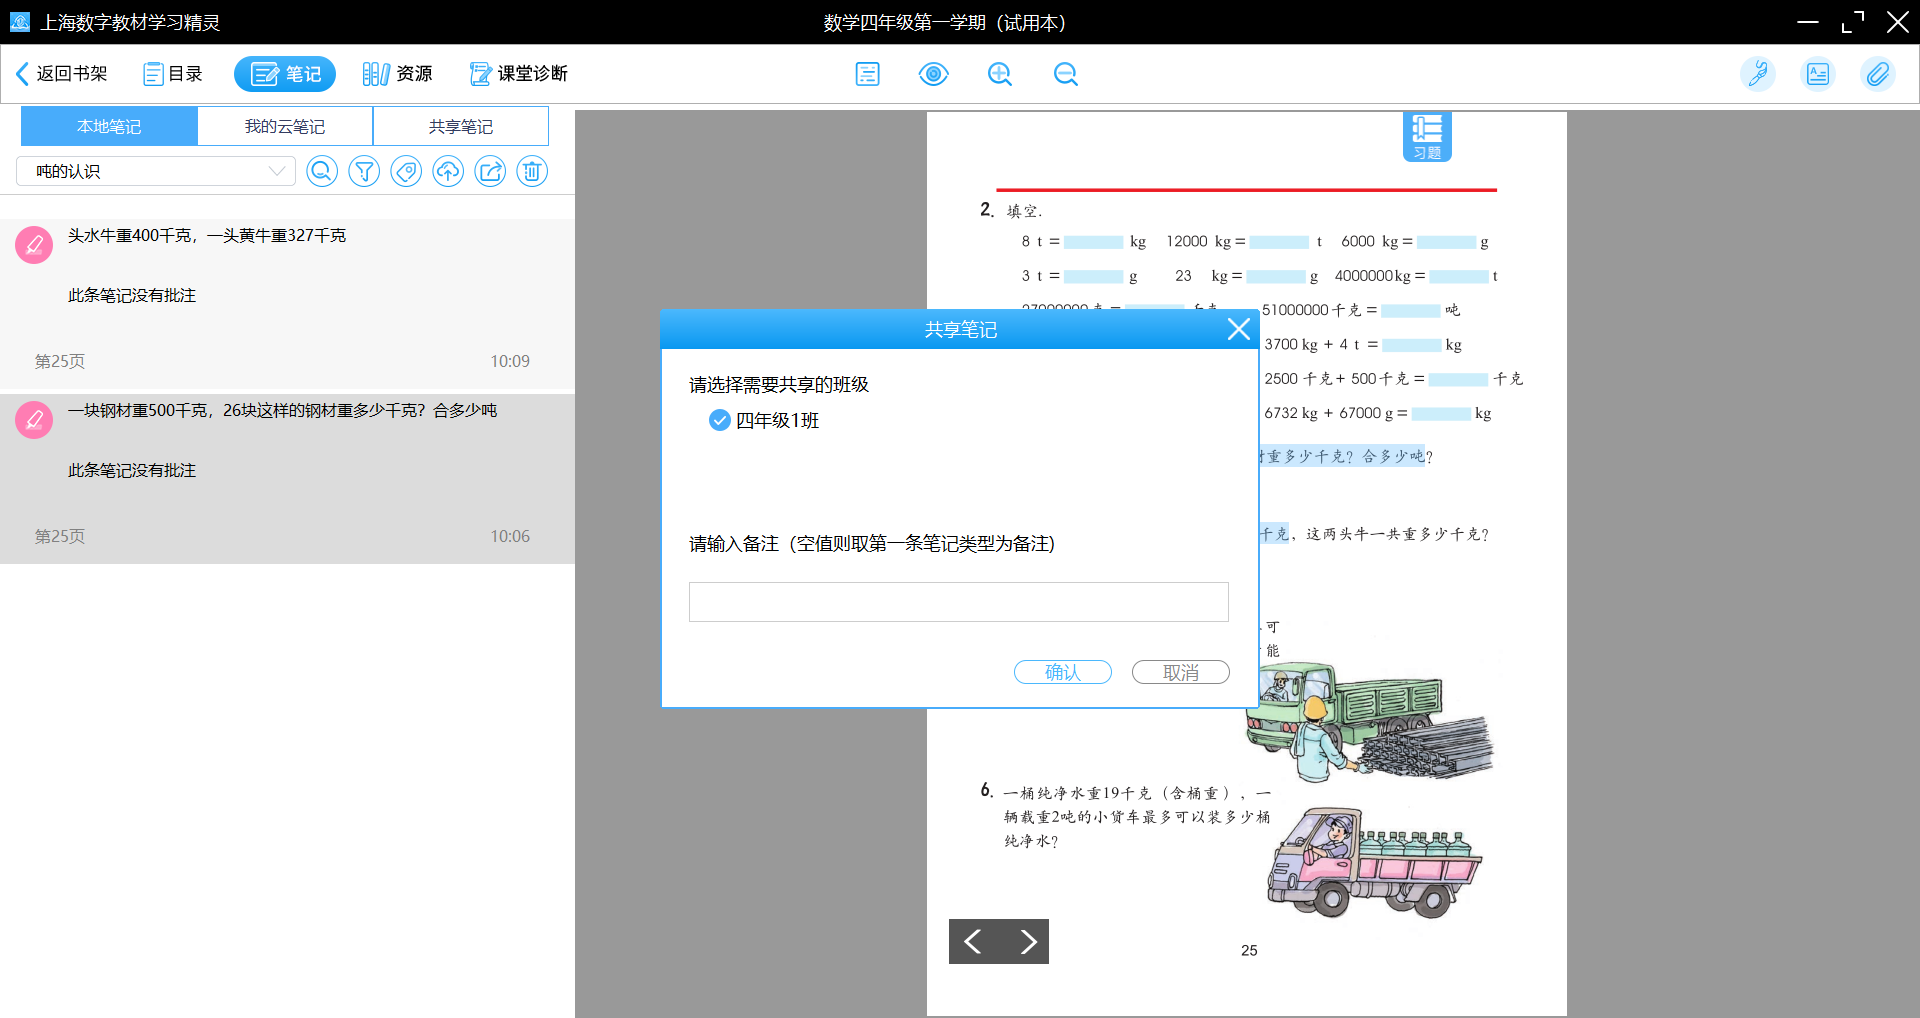Viewport: 1920px width, 1018px height.
Task: Click the delete notes trash icon
Action: tap(532, 172)
